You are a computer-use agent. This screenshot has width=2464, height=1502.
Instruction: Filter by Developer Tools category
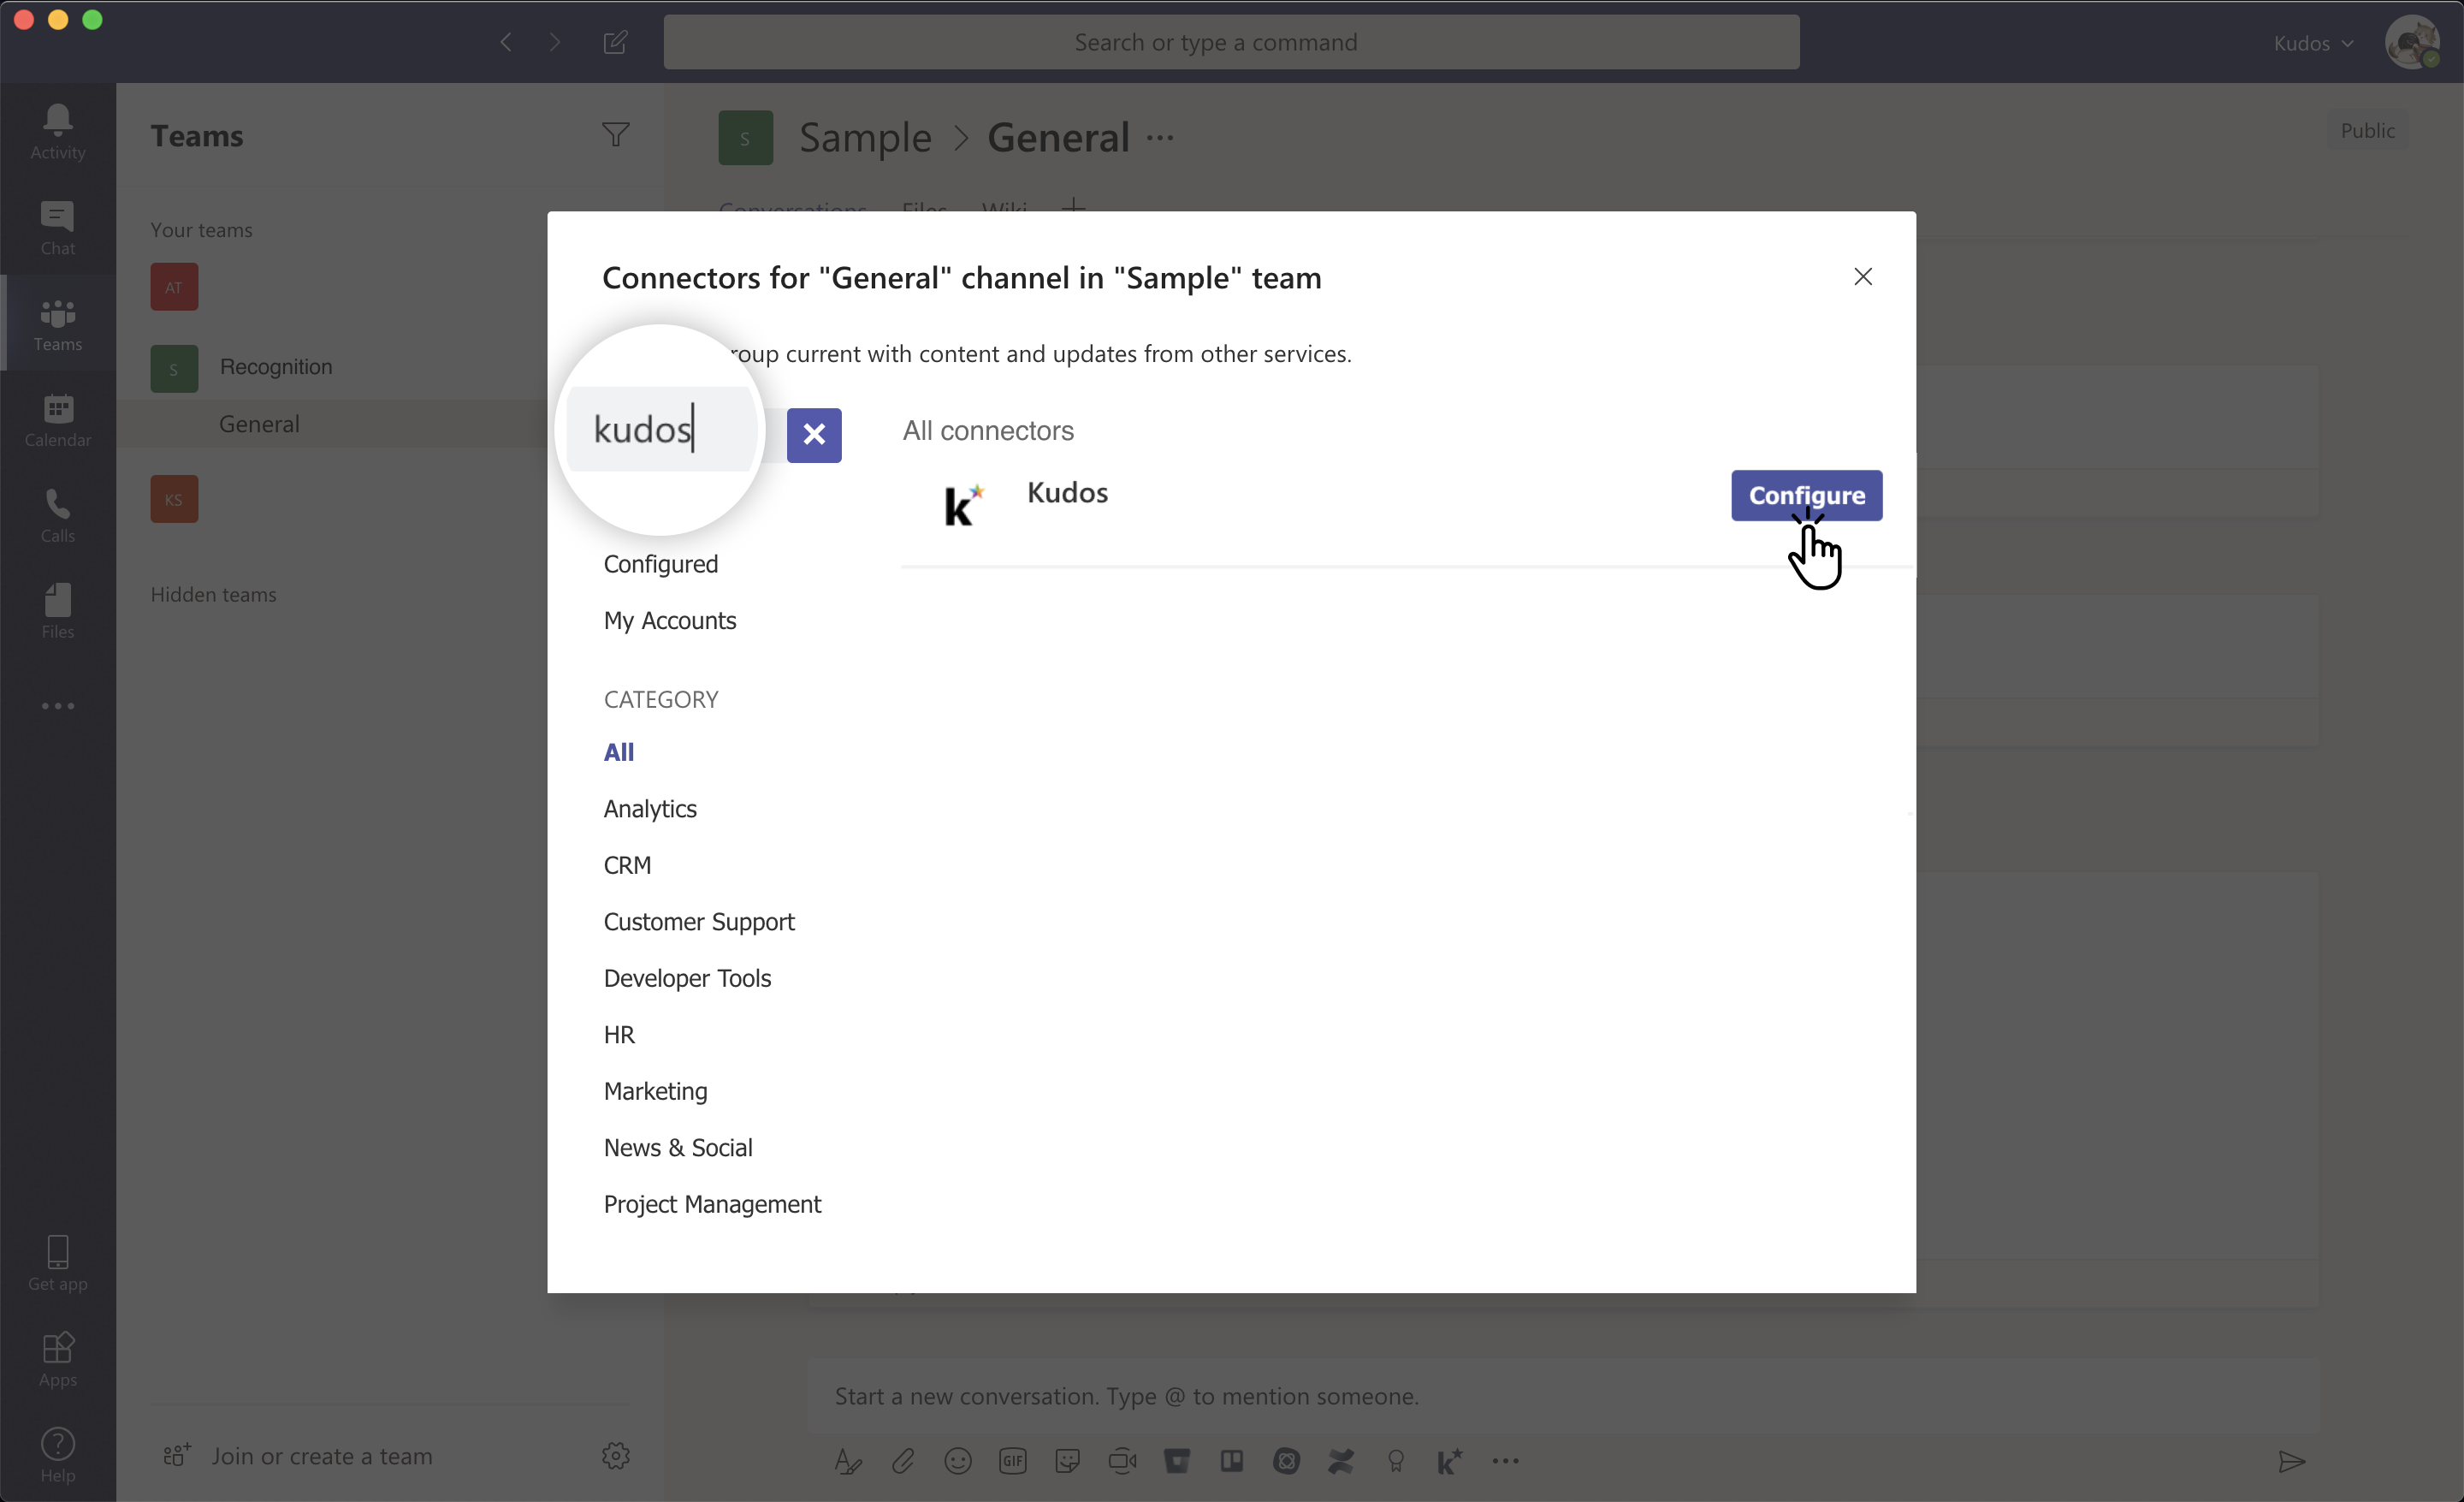[687, 978]
